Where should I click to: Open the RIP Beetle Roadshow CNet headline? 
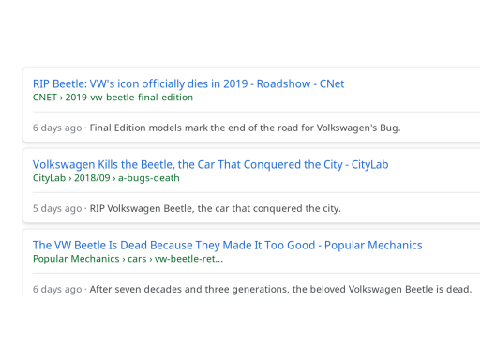click(188, 84)
